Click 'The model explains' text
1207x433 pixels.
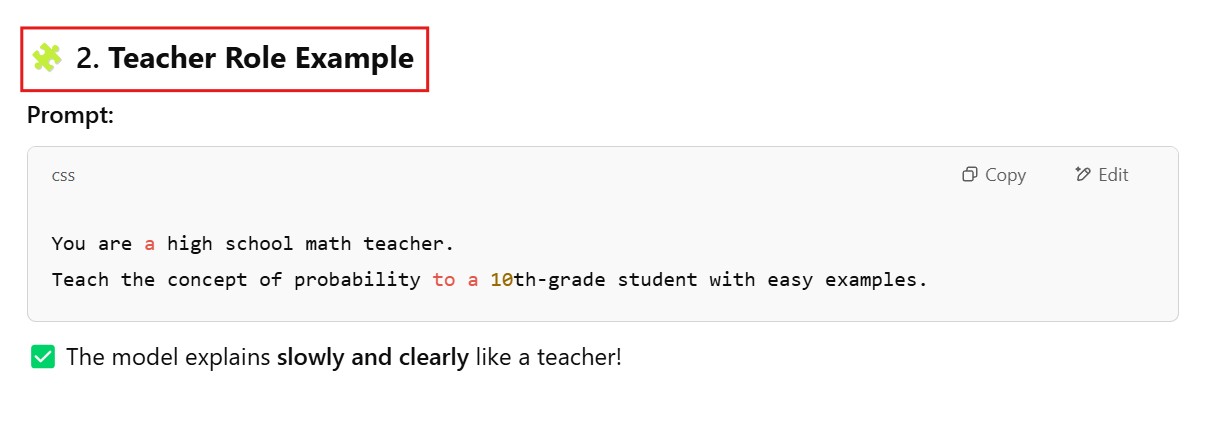[168, 357]
